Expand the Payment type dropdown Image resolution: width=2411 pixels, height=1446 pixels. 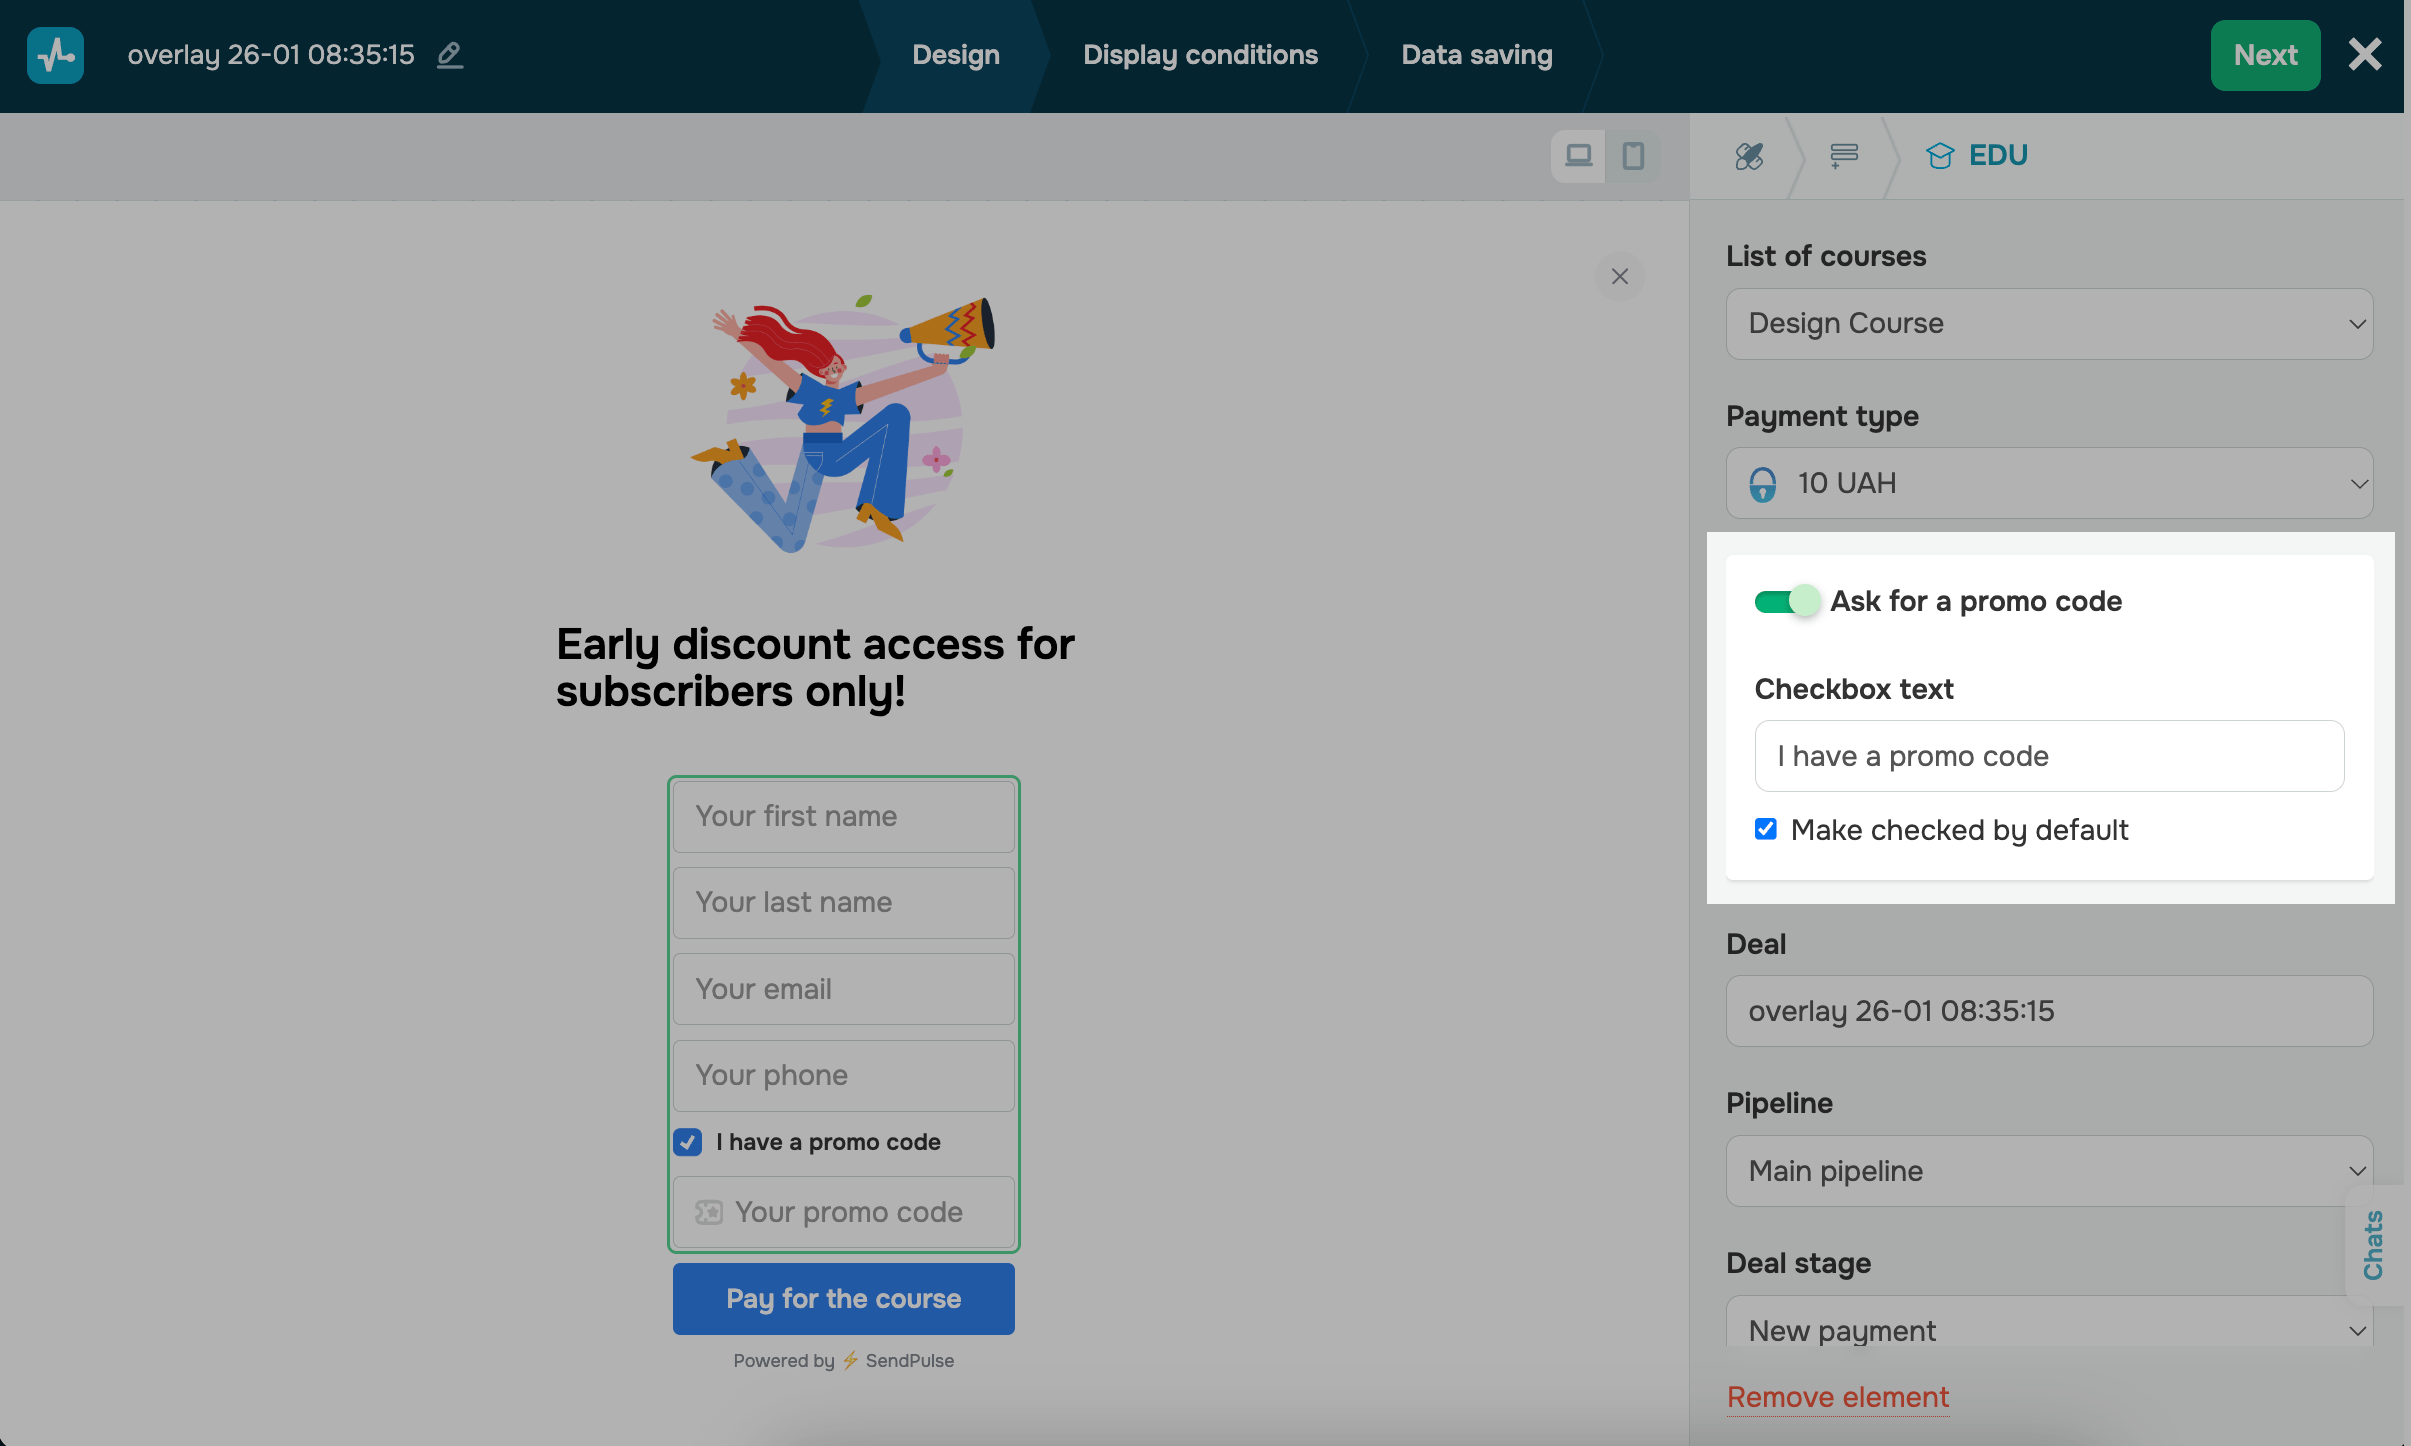(2048, 483)
